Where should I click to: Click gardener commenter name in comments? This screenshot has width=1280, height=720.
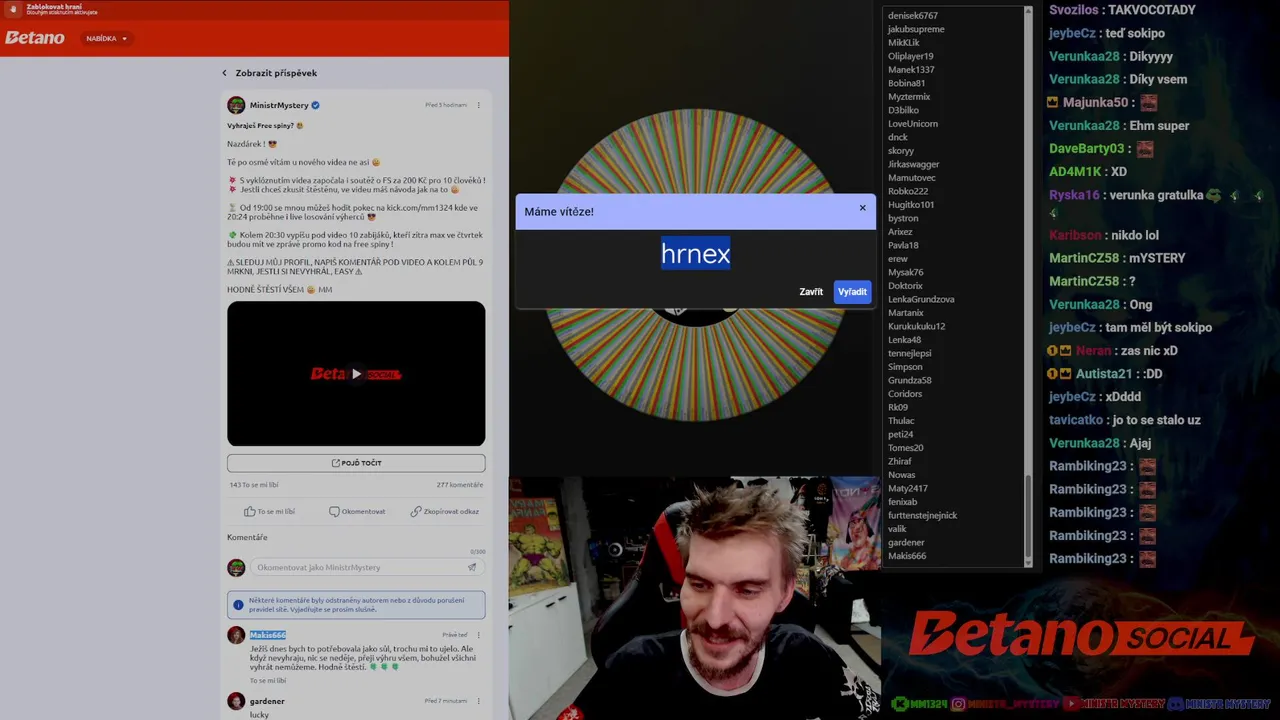pyautogui.click(x=267, y=701)
